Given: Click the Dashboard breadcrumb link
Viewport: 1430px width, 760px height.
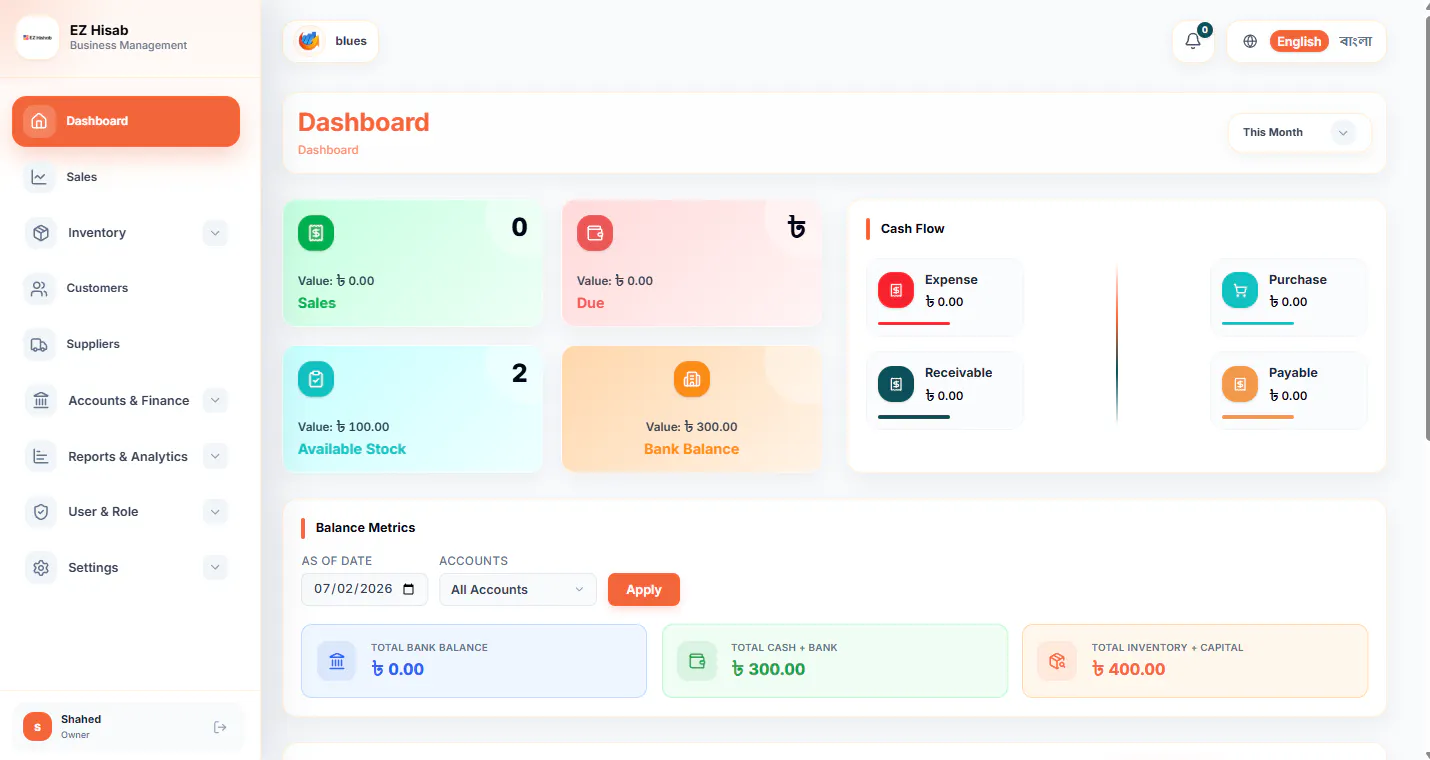Looking at the screenshot, I should coord(328,150).
